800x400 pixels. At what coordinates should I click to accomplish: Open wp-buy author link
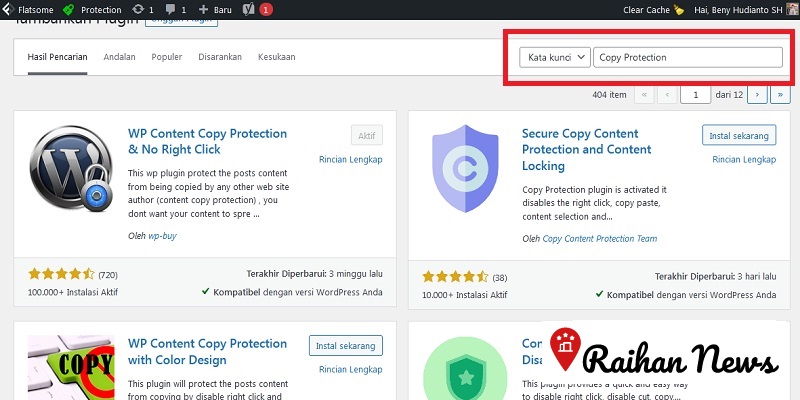[162, 236]
